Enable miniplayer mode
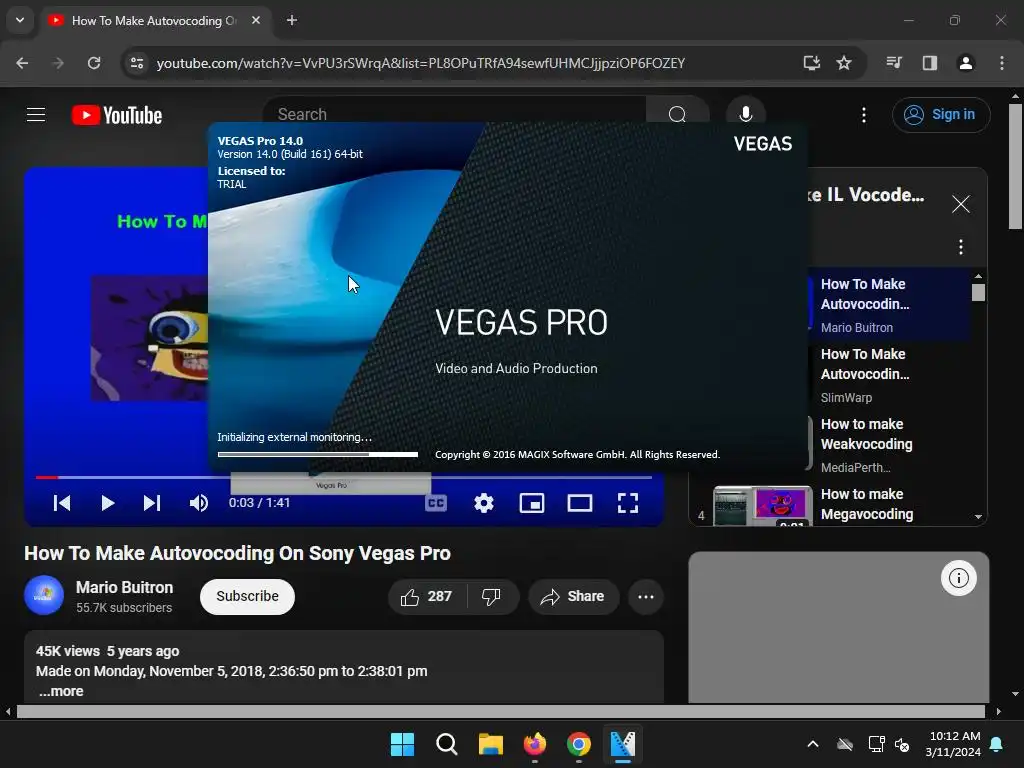This screenshot has height=768, width=1024. (x=532, y=503)
